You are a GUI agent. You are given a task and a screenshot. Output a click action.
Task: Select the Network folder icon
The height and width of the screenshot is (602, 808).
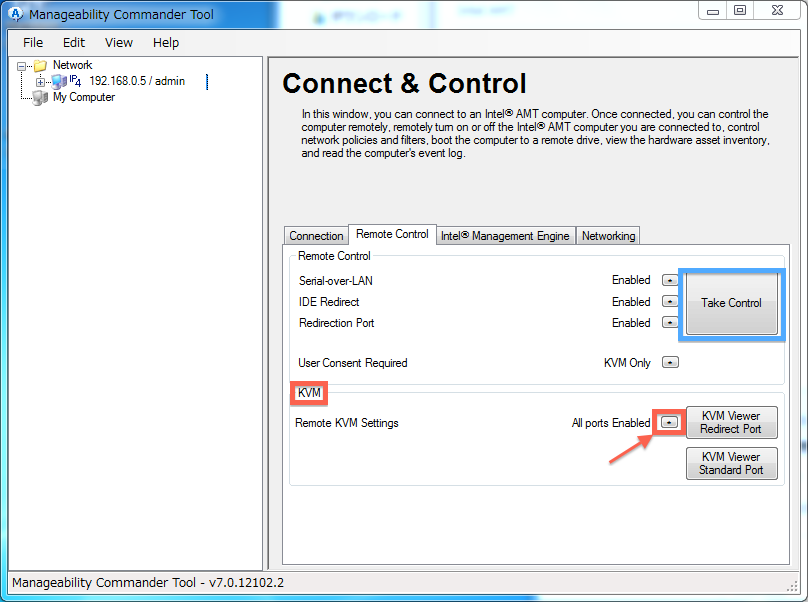[x=40, y=65]
